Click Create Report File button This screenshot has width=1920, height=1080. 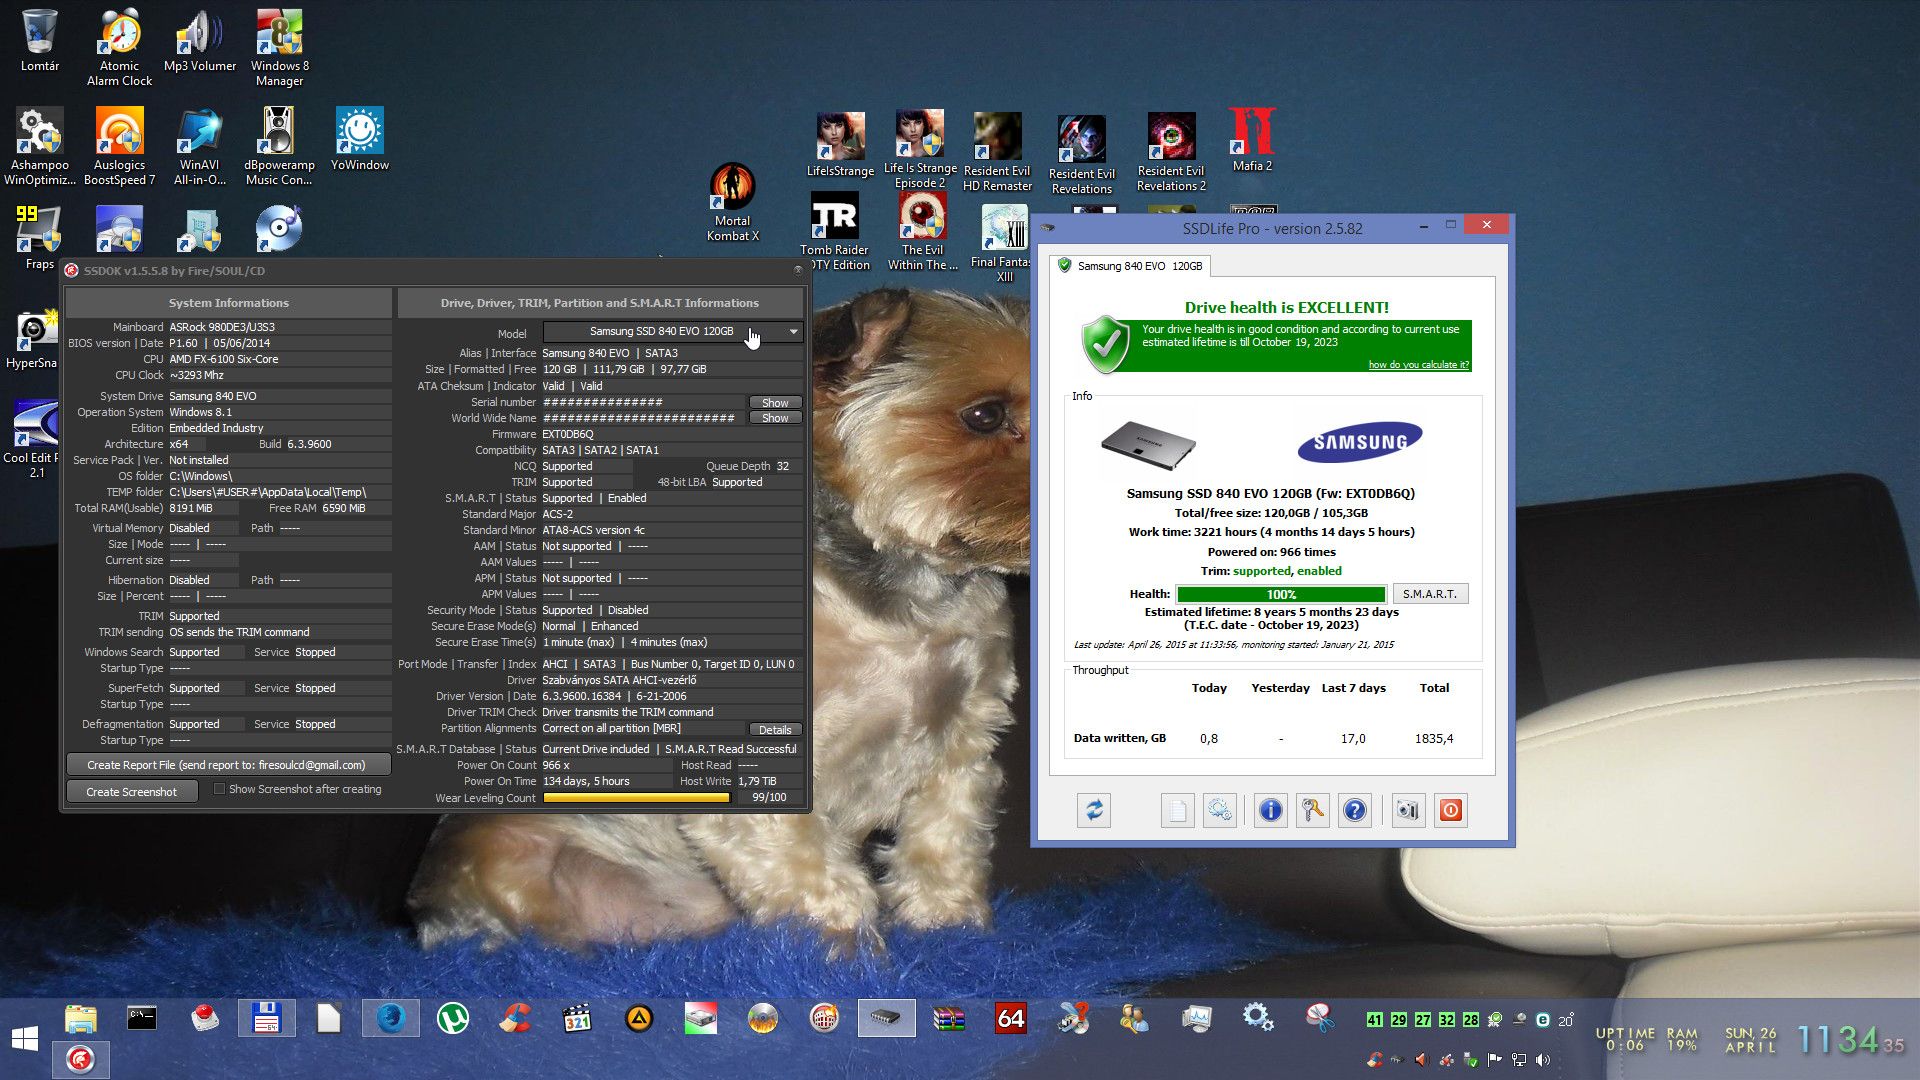228,765
